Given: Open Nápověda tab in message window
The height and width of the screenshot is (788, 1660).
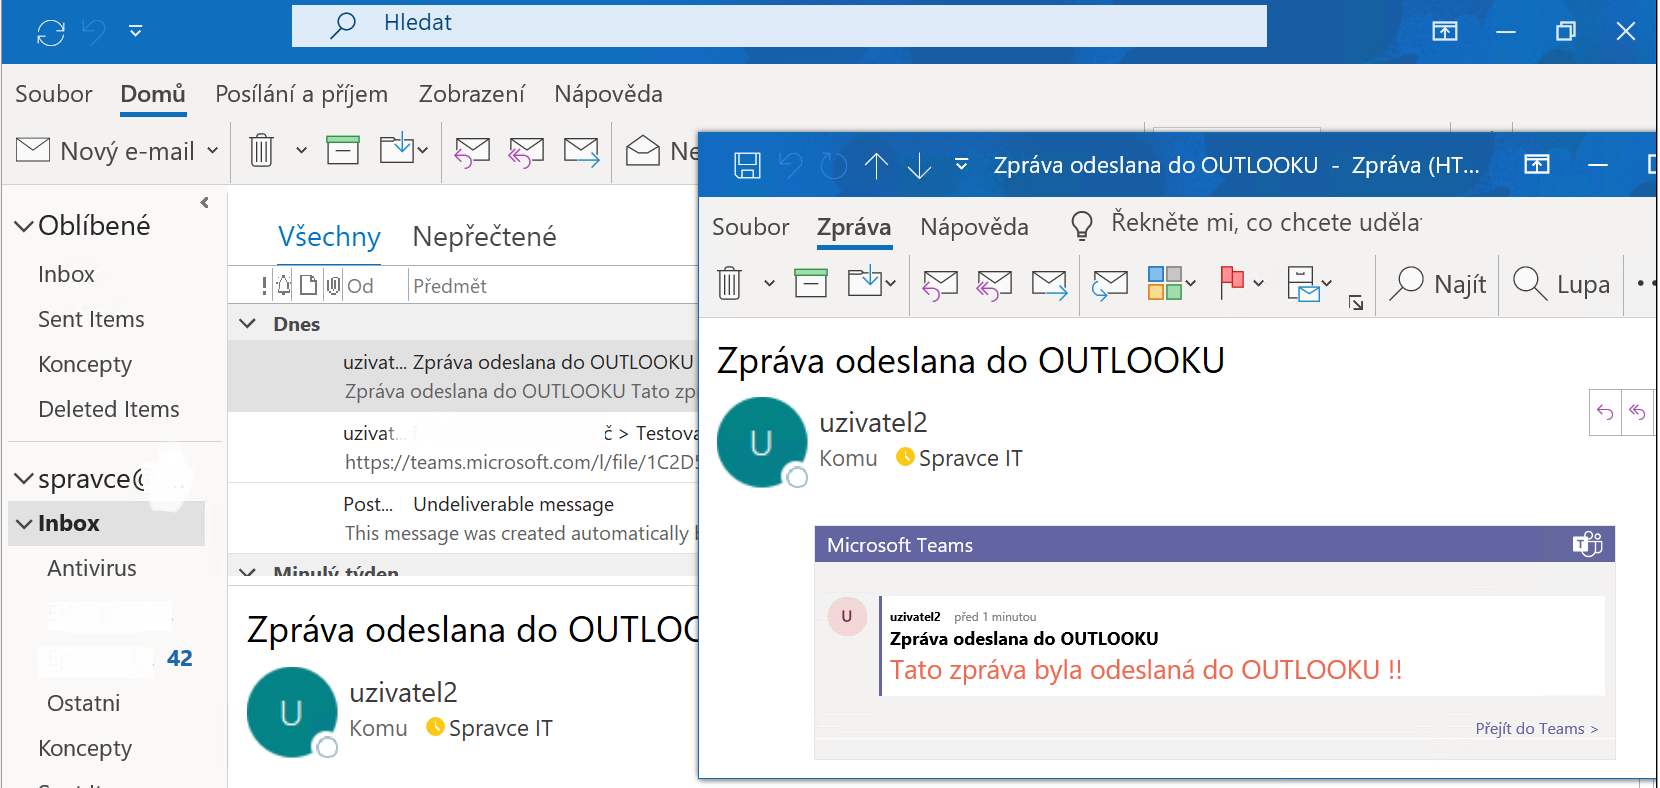Looking at the screenshot, I should 974,227.
